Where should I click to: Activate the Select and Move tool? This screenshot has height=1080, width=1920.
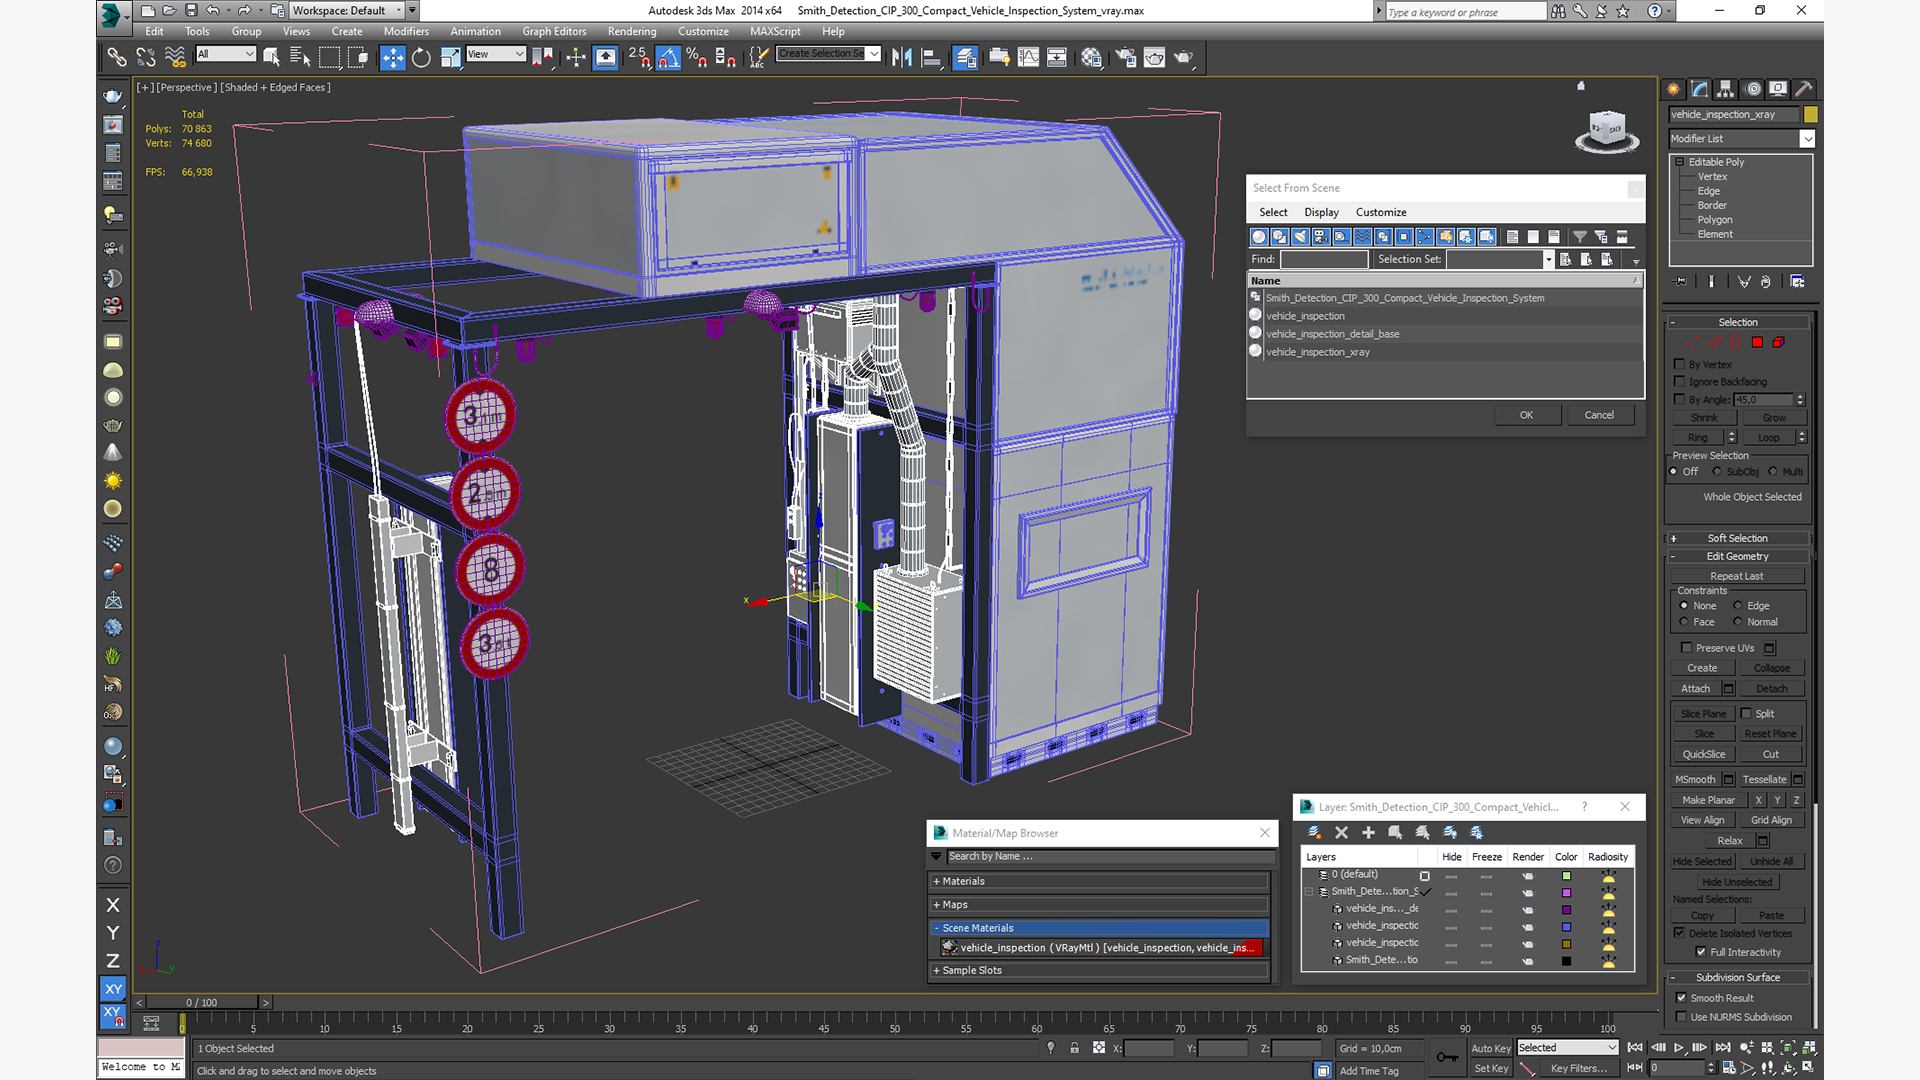393,57
